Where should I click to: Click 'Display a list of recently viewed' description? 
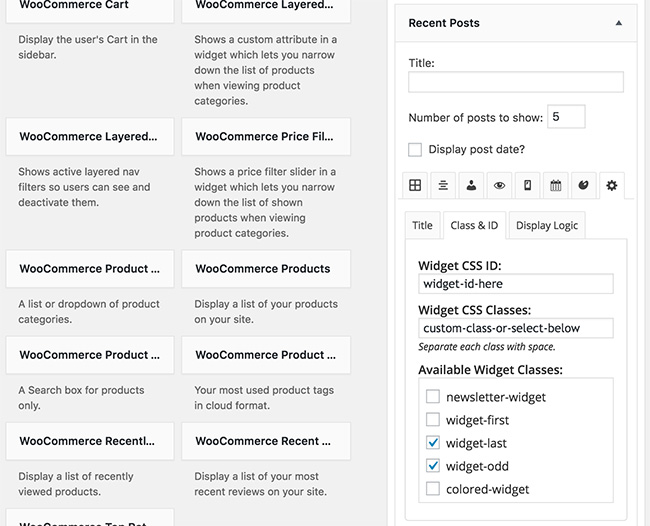pyautogui.click(x=76, y=484)
